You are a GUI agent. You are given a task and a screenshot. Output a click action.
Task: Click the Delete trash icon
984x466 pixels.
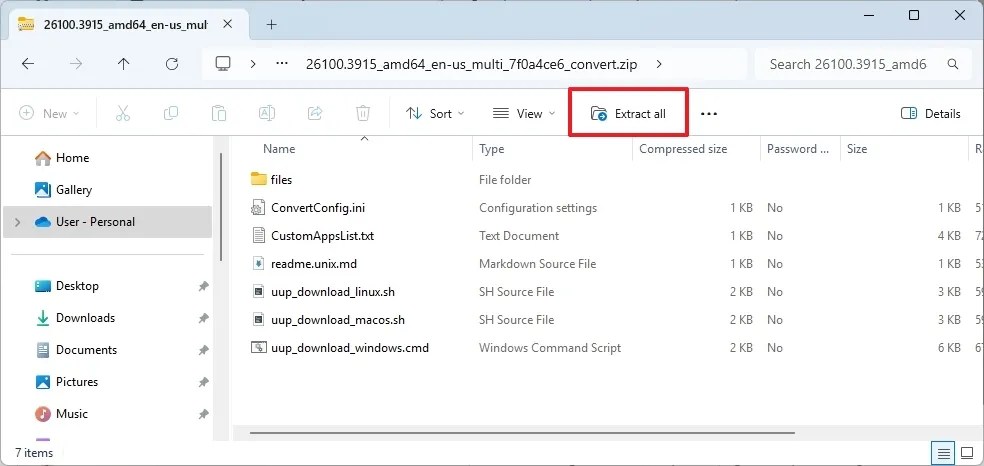click(363, 114)
